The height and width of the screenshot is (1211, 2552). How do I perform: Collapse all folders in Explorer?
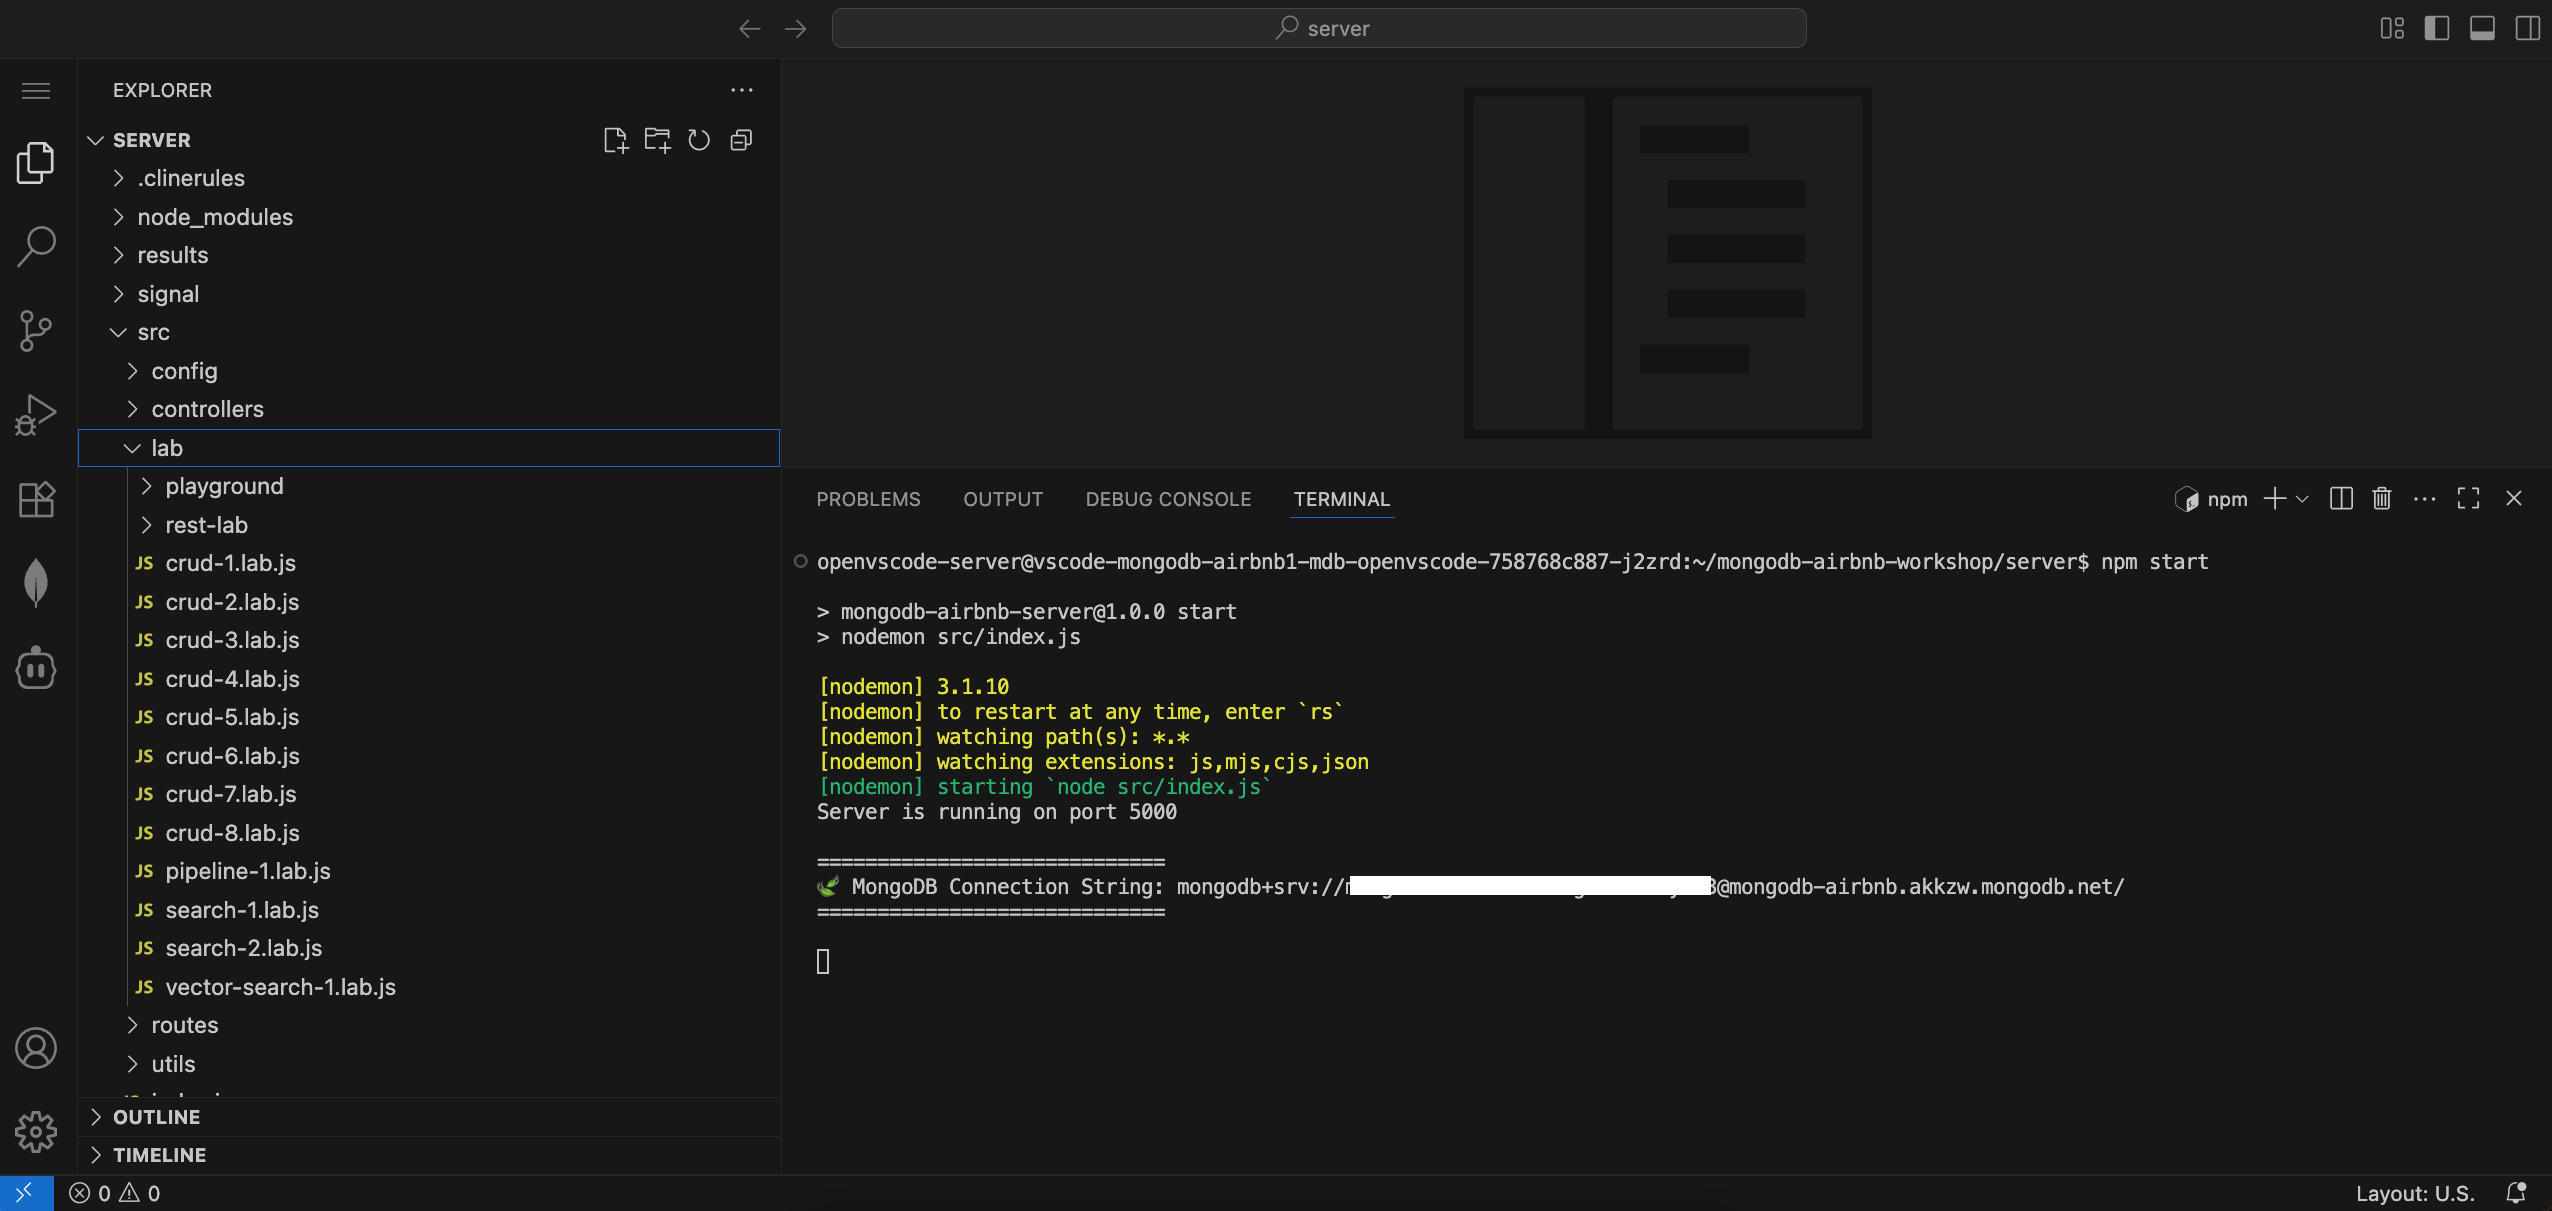pos(741,140)
